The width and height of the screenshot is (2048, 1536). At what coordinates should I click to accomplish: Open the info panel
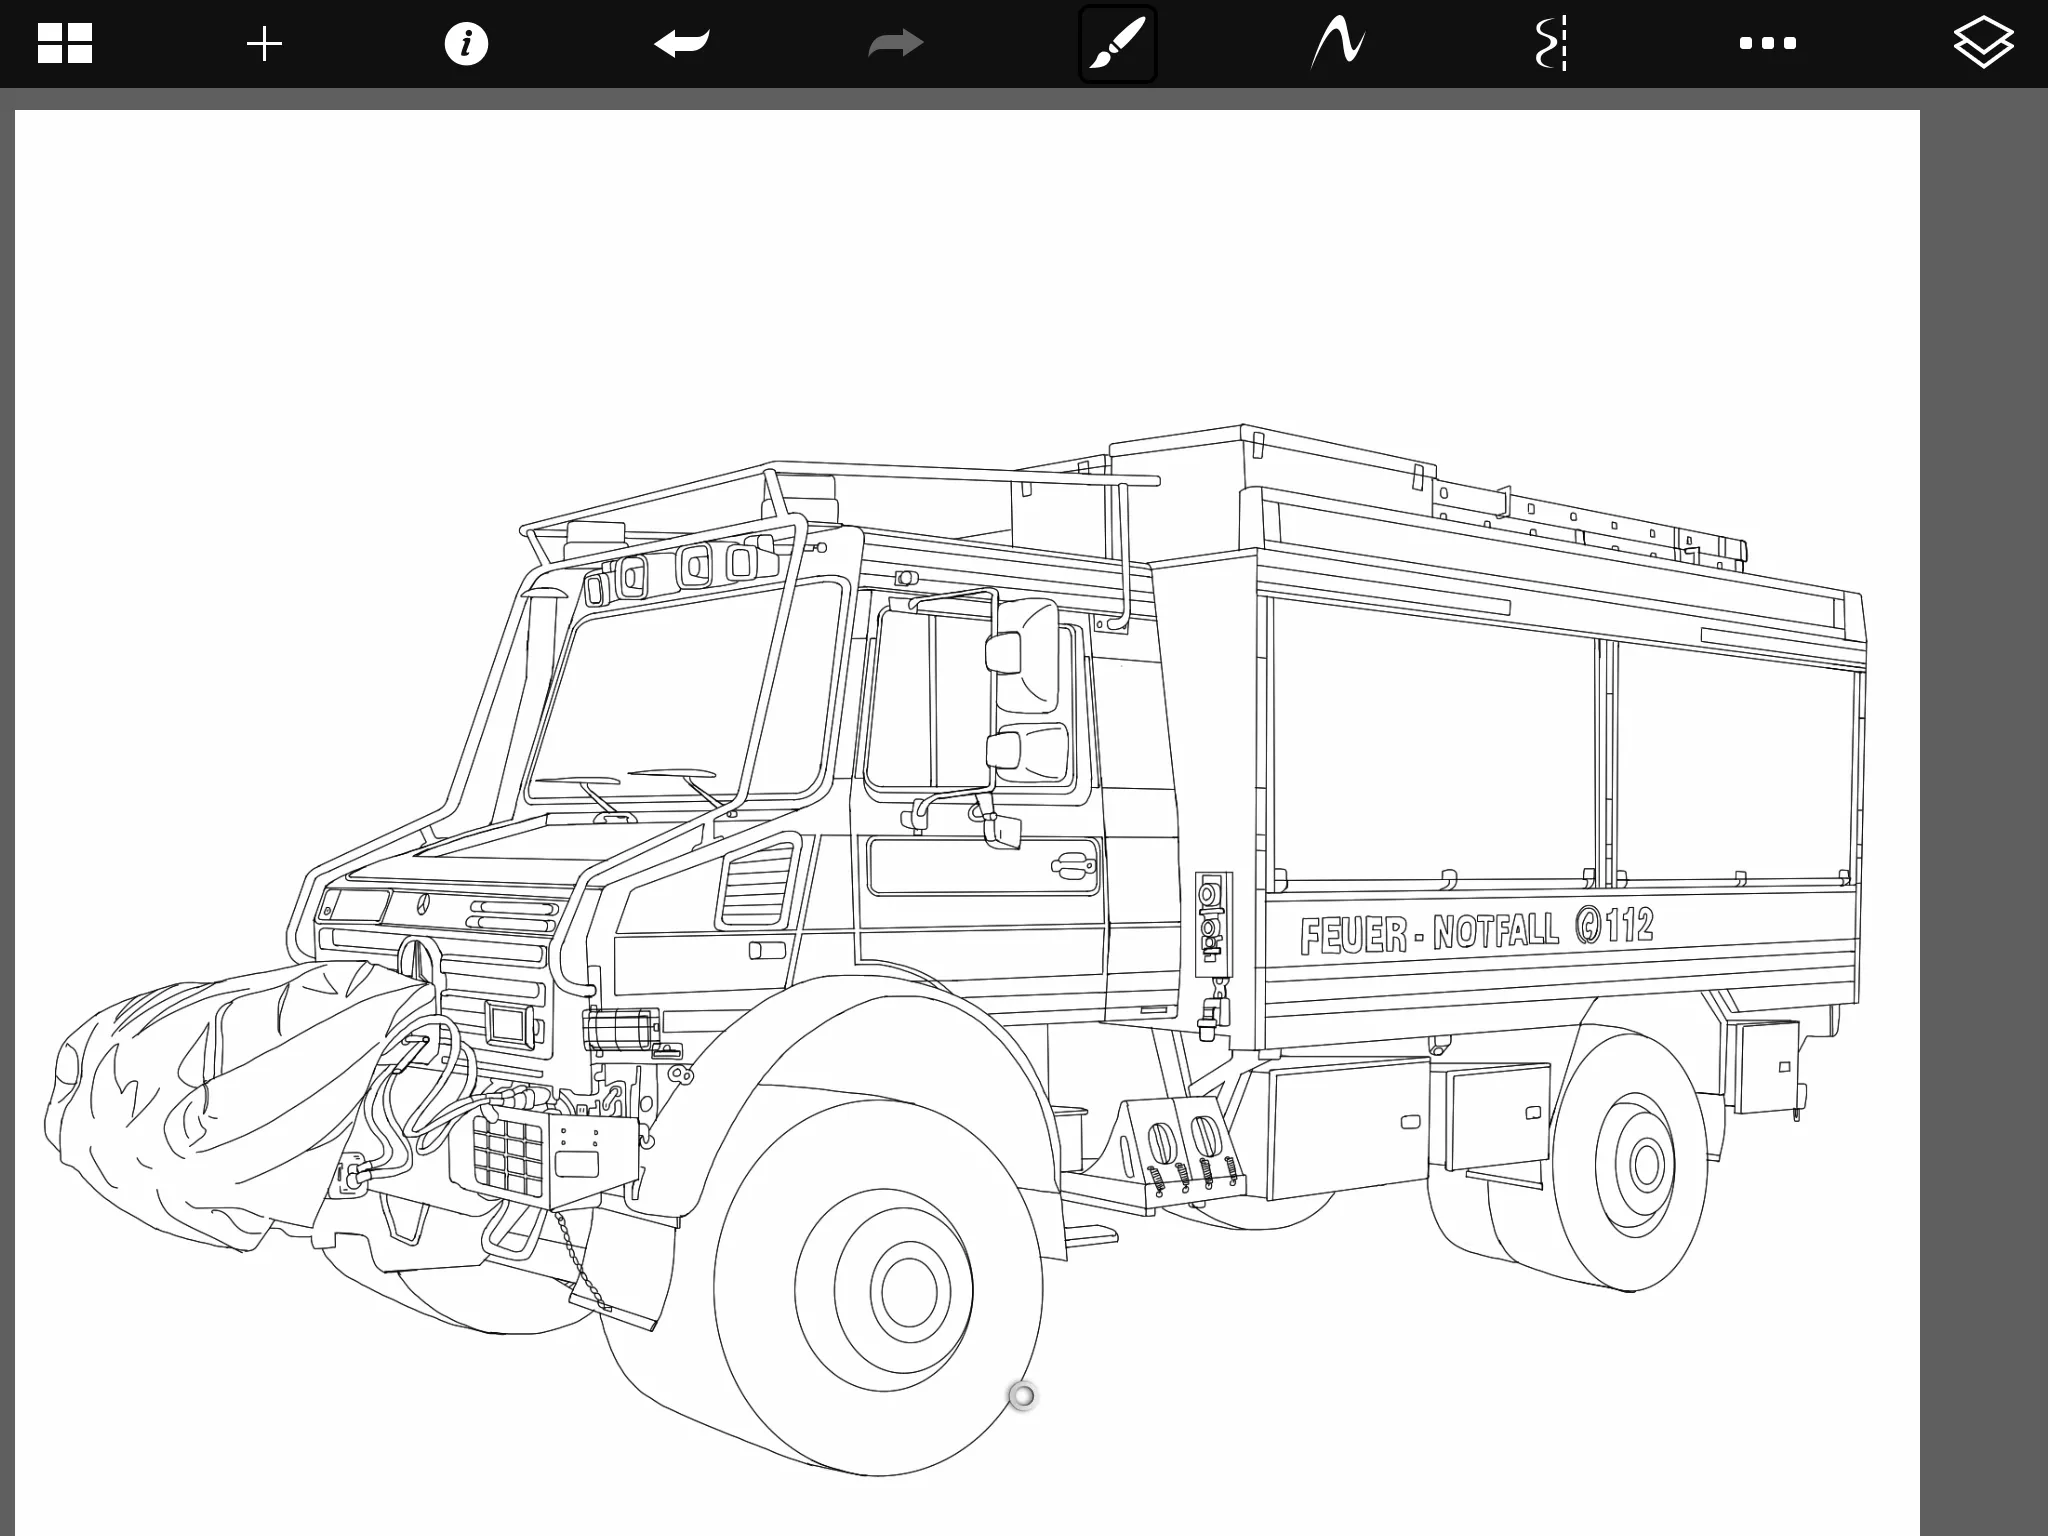click(x=466, y=44)
